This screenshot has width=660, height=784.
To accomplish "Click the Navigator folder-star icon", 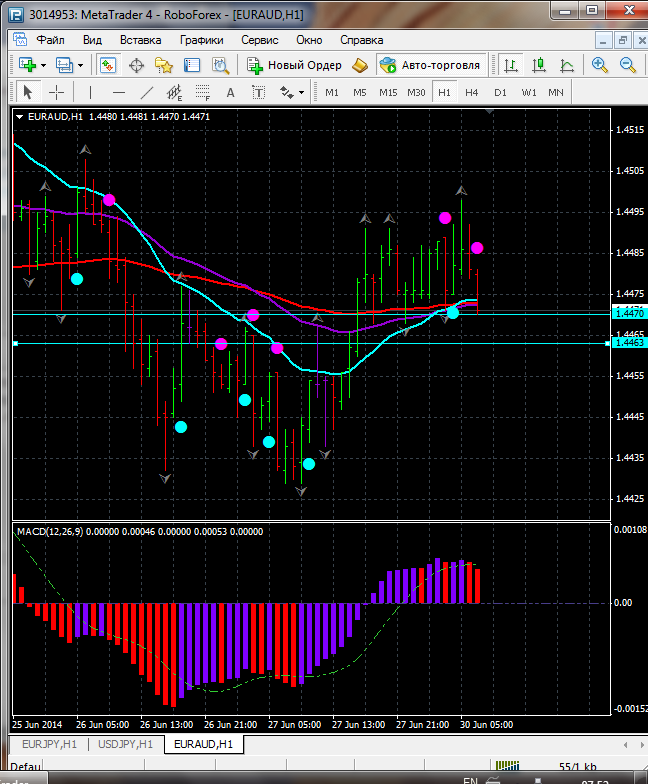I will [164, 65].
